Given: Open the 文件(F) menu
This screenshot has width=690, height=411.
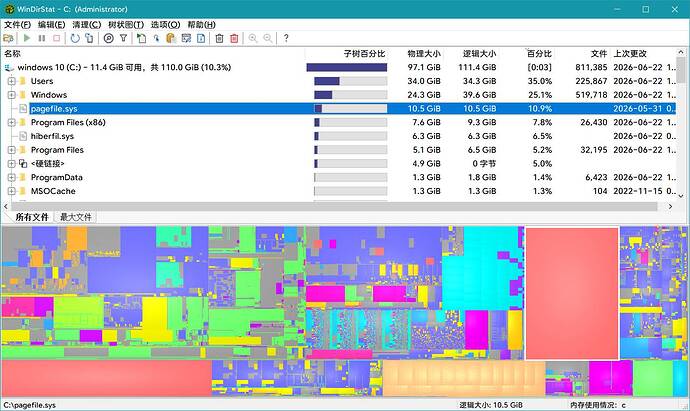Looking at the screenshot, I should pyautogui.click(x=17, y=25).
